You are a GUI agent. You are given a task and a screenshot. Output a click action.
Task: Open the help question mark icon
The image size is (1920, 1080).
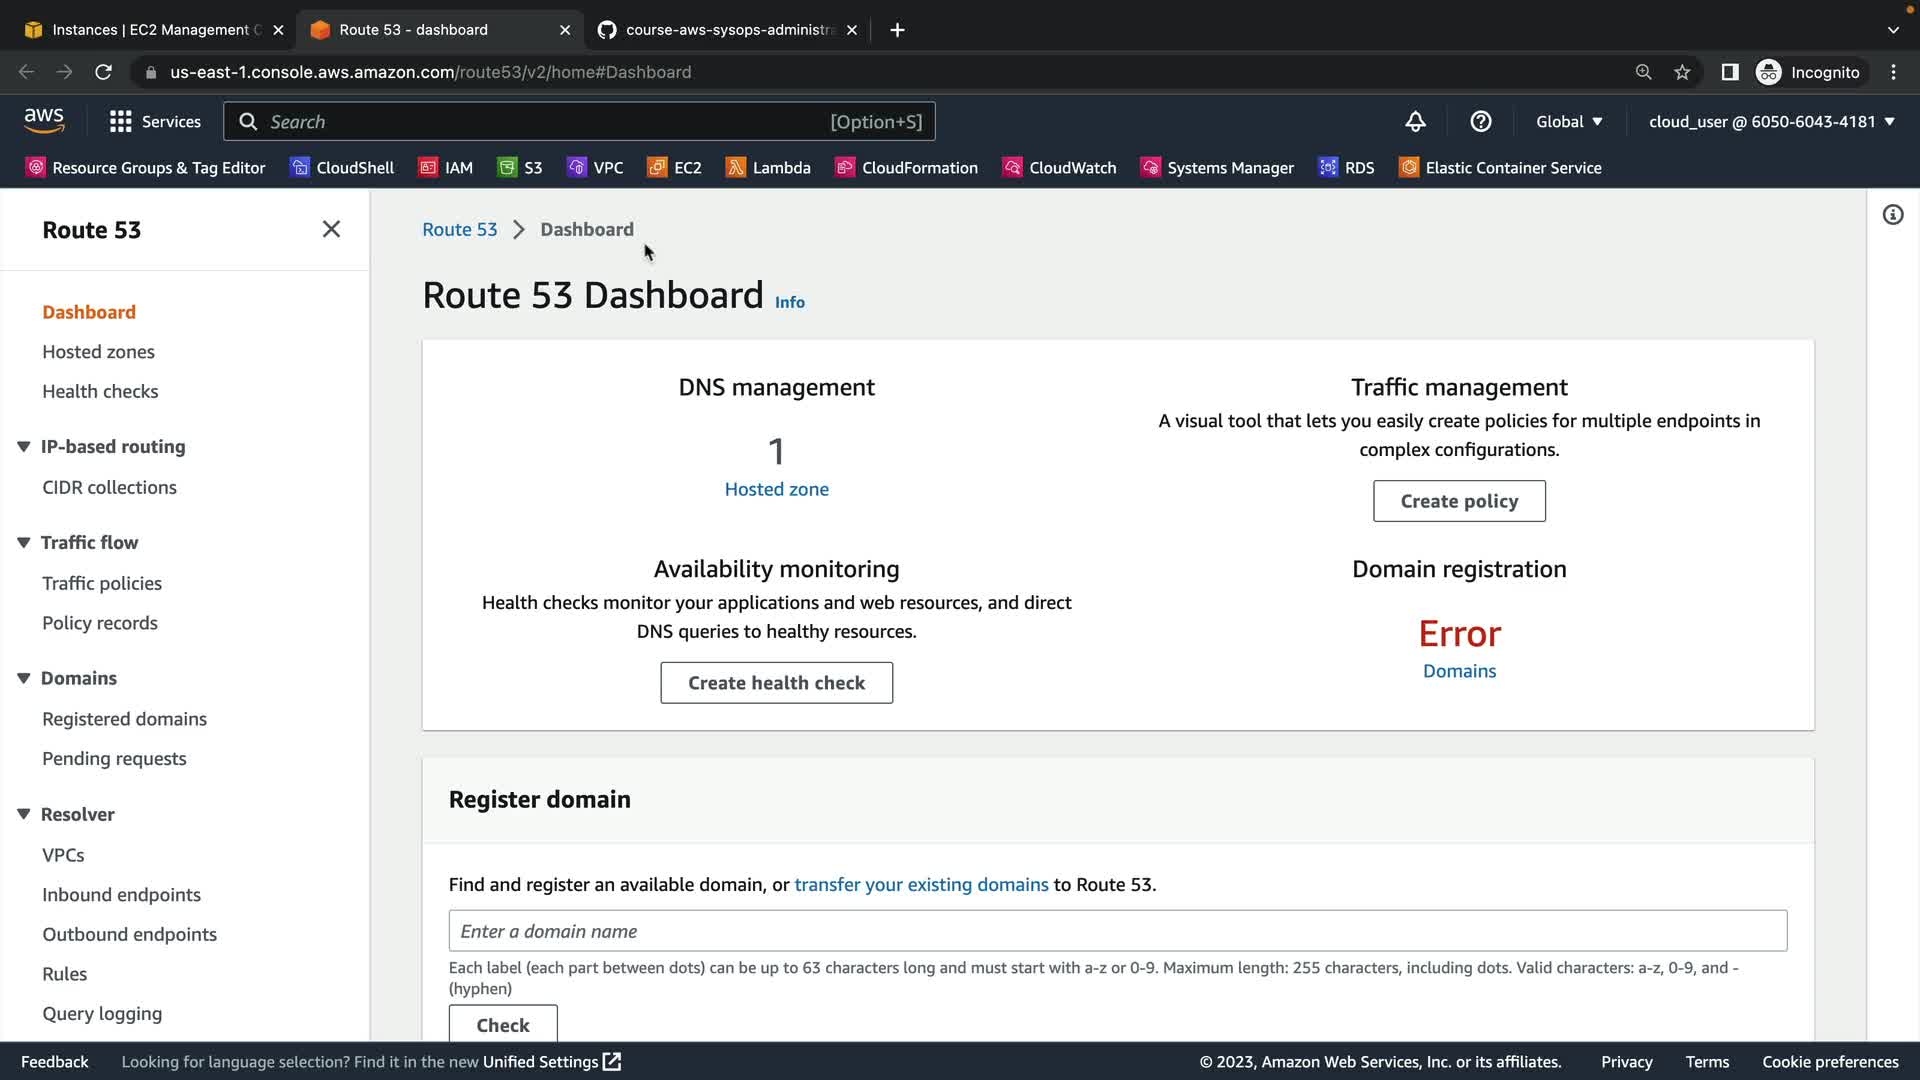(1481, 122)
